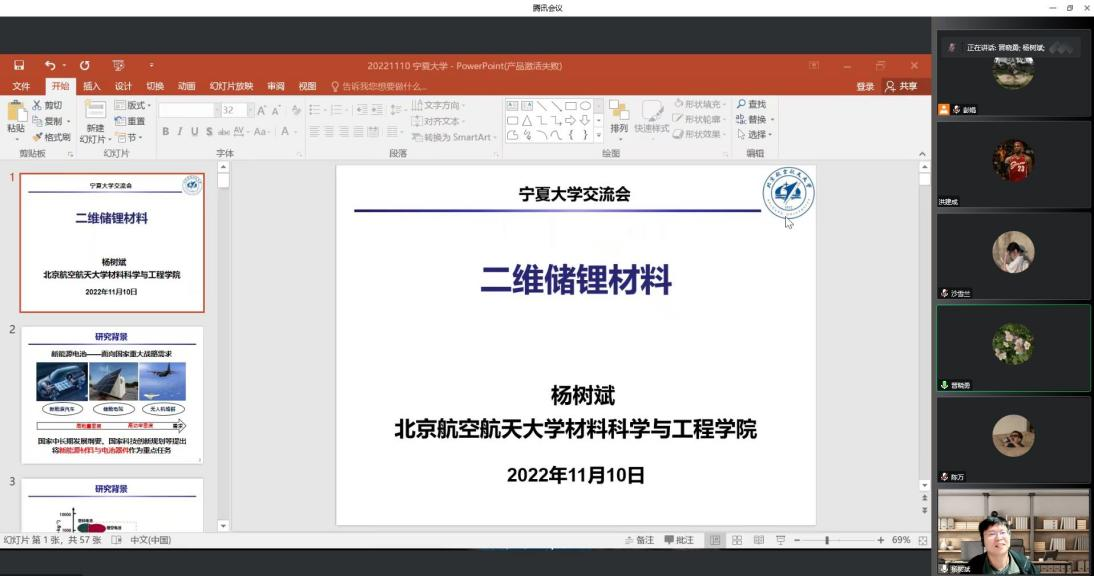The width and height of the screenshot is (1094, 576).
Task: Click the Save icon in quick access toolbar
Action: tap(19, 66)
